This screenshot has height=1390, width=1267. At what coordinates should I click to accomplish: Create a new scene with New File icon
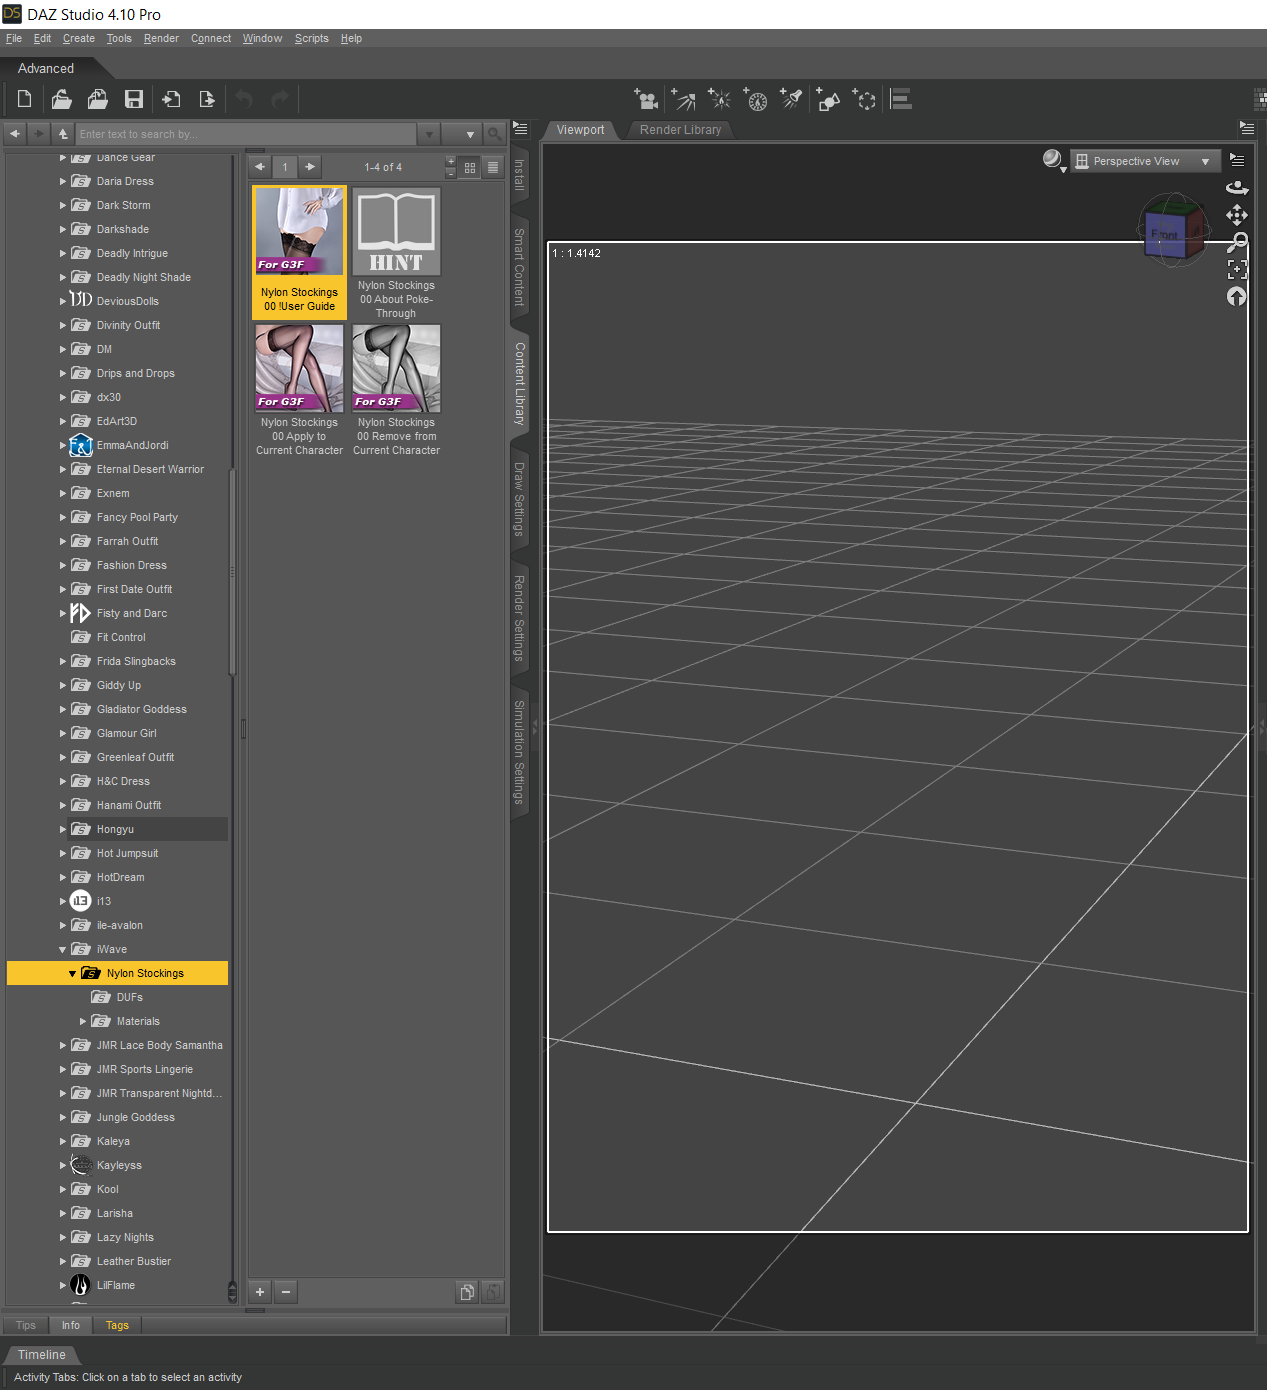24,99
